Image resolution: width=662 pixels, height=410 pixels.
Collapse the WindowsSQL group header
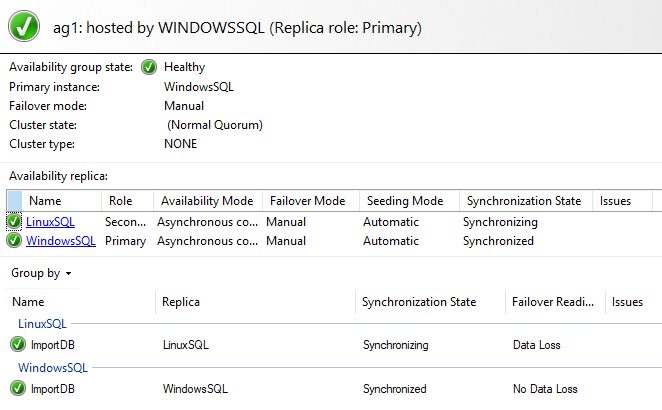[x=53, y=368]
